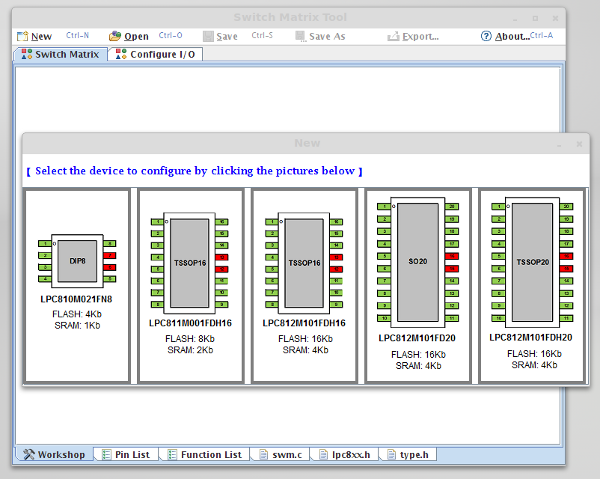The width and height of the screenshot is (600, 479).
Task: Click the SRAM: 2Kb text
Action: click(x=190, y=350)
